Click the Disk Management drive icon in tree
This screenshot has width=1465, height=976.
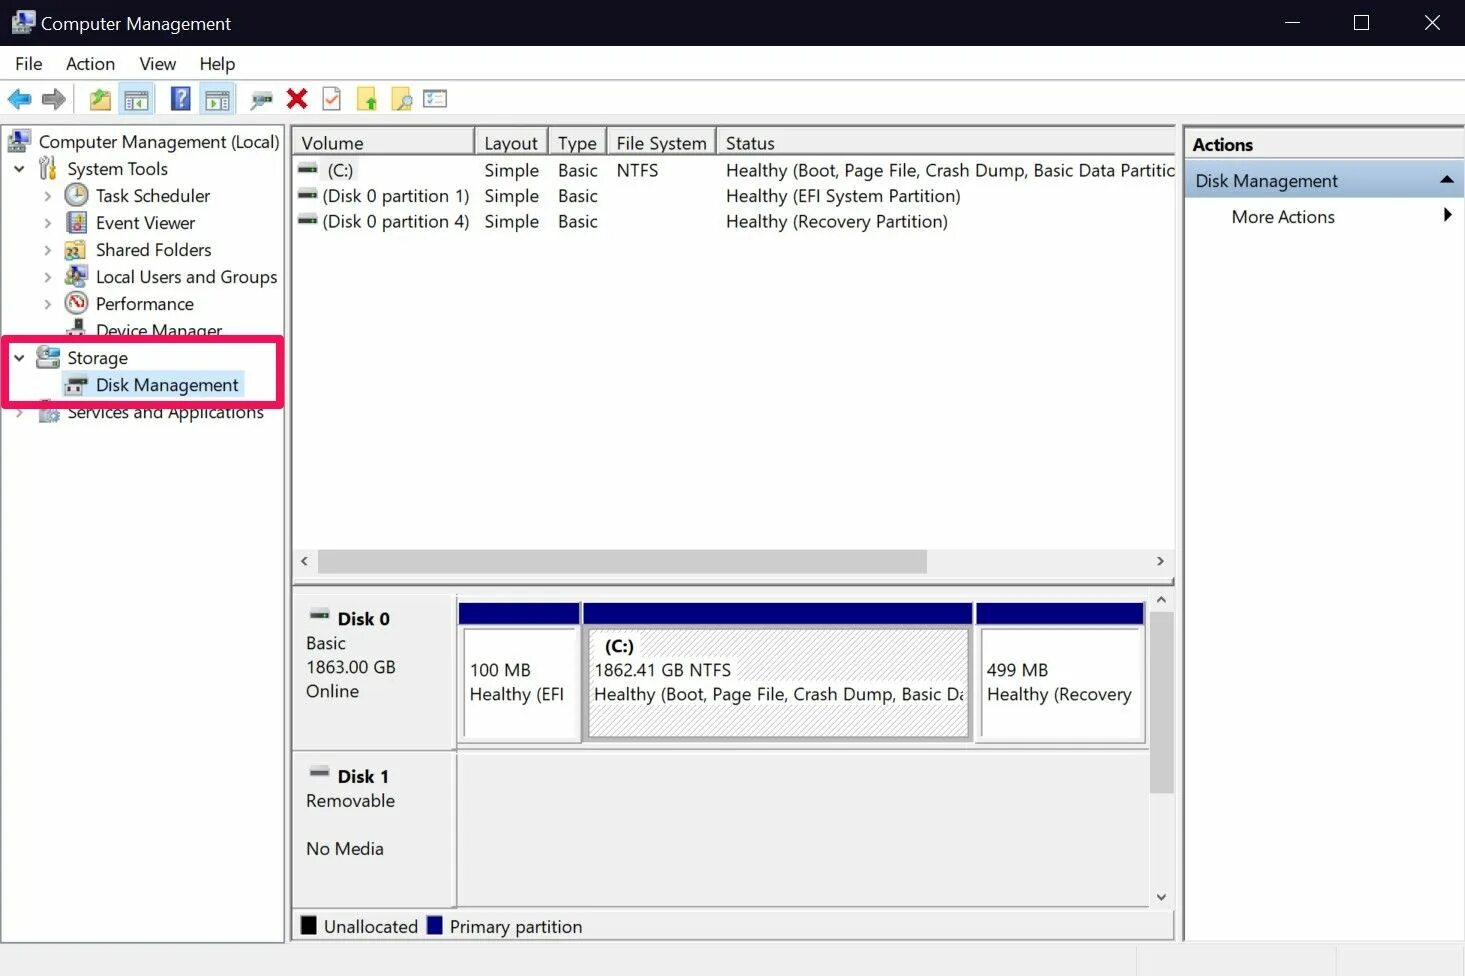tap(76, 385)
